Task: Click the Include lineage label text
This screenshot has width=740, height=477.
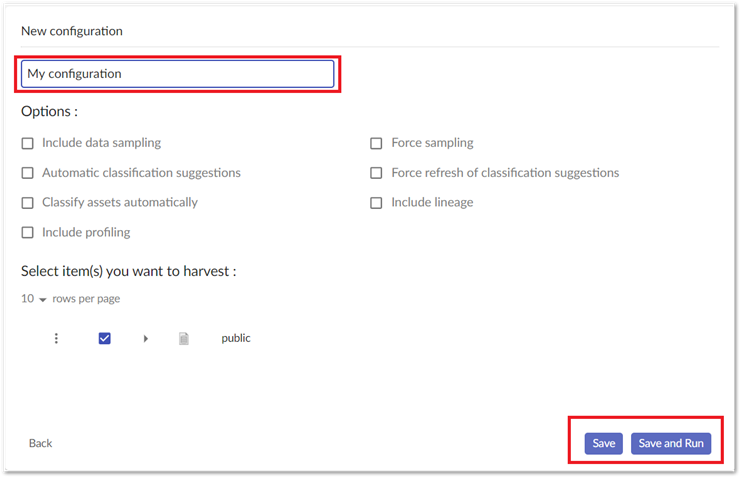Action: tap(432, 203)
